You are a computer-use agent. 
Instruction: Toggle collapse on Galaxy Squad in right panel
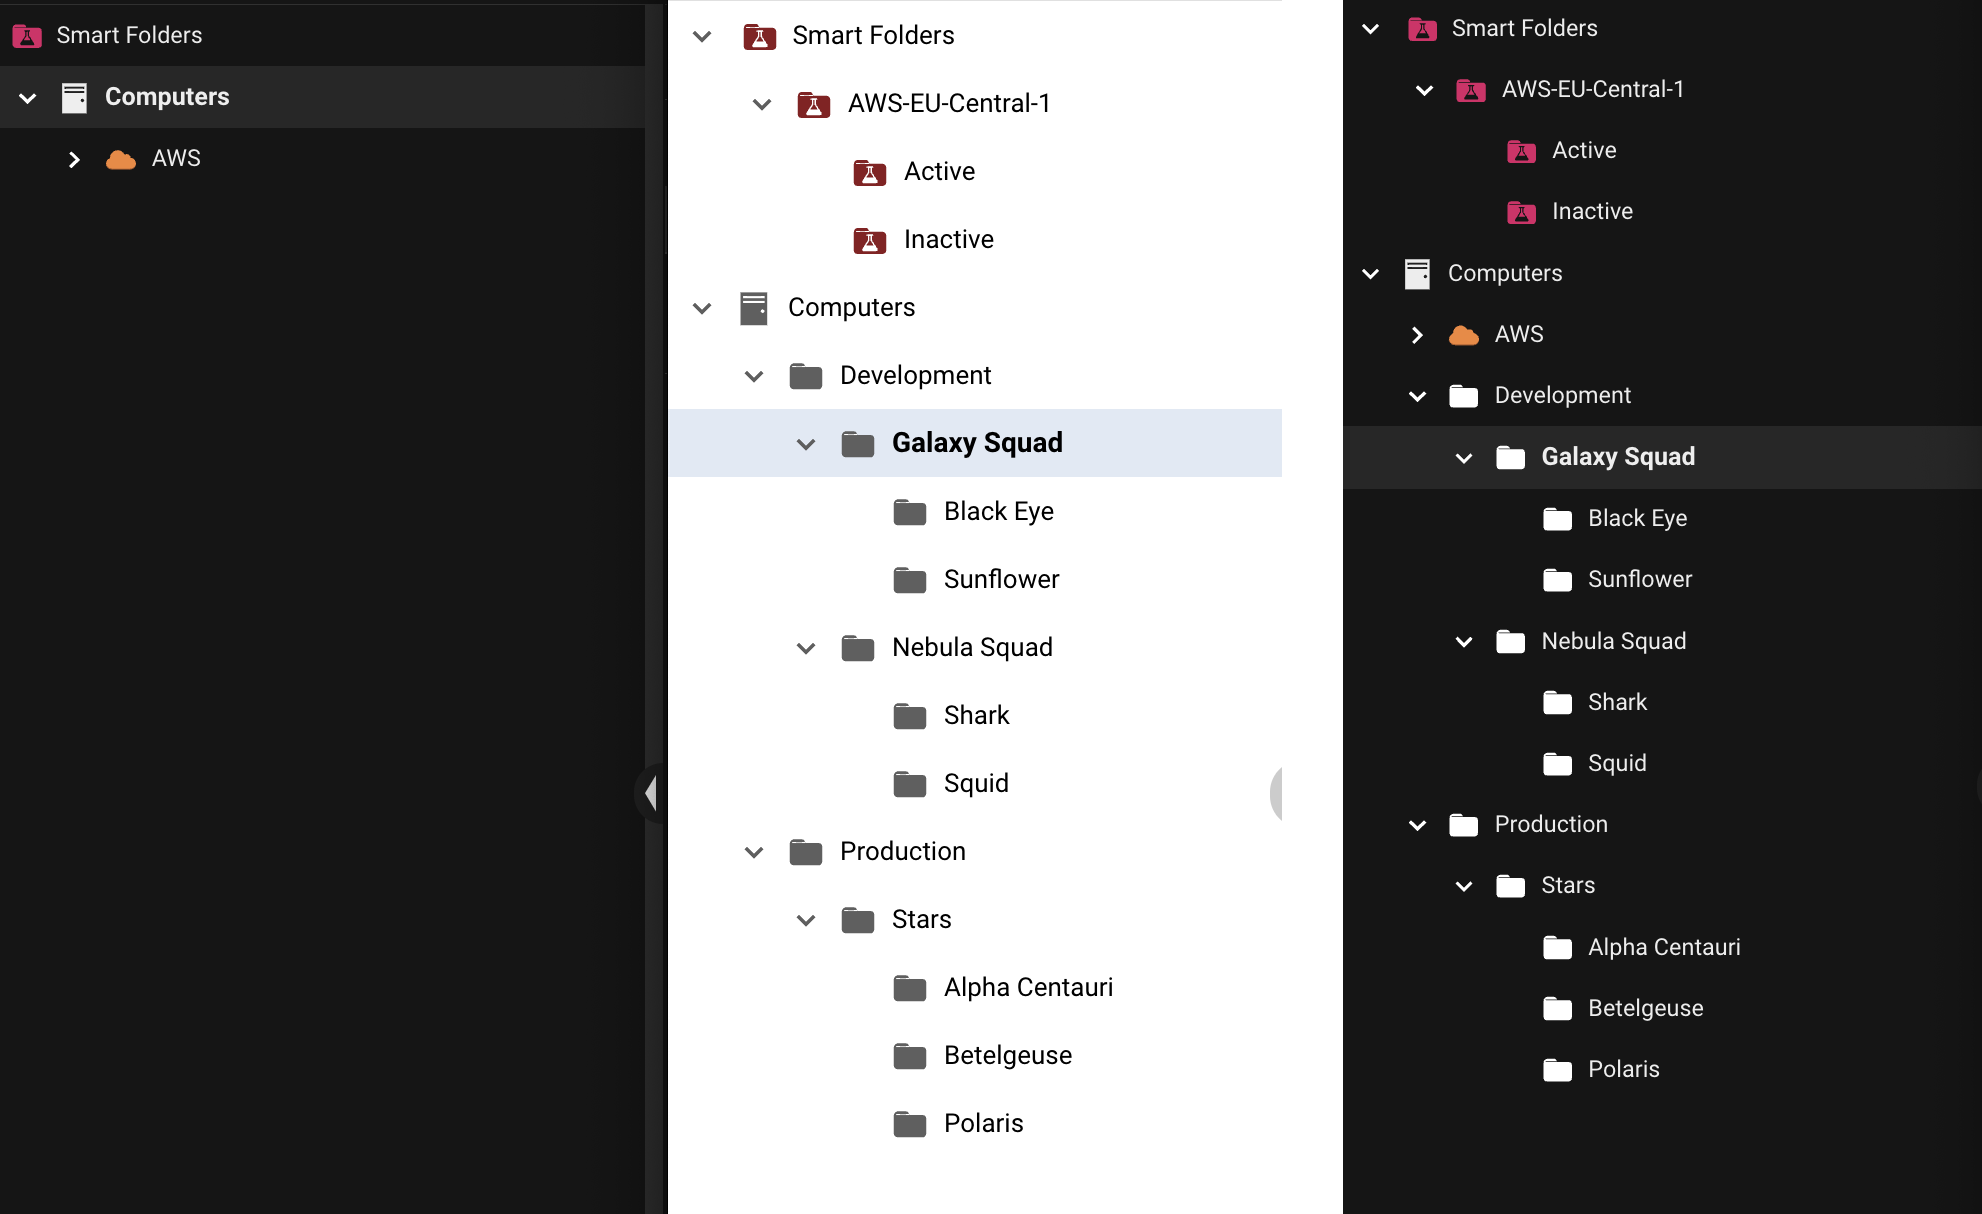[x=1462, y=456]
